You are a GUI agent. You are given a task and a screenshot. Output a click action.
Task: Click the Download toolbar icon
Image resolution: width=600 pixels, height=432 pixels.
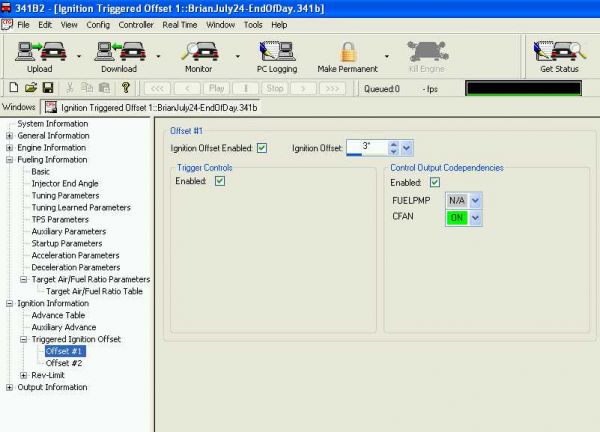118,52
